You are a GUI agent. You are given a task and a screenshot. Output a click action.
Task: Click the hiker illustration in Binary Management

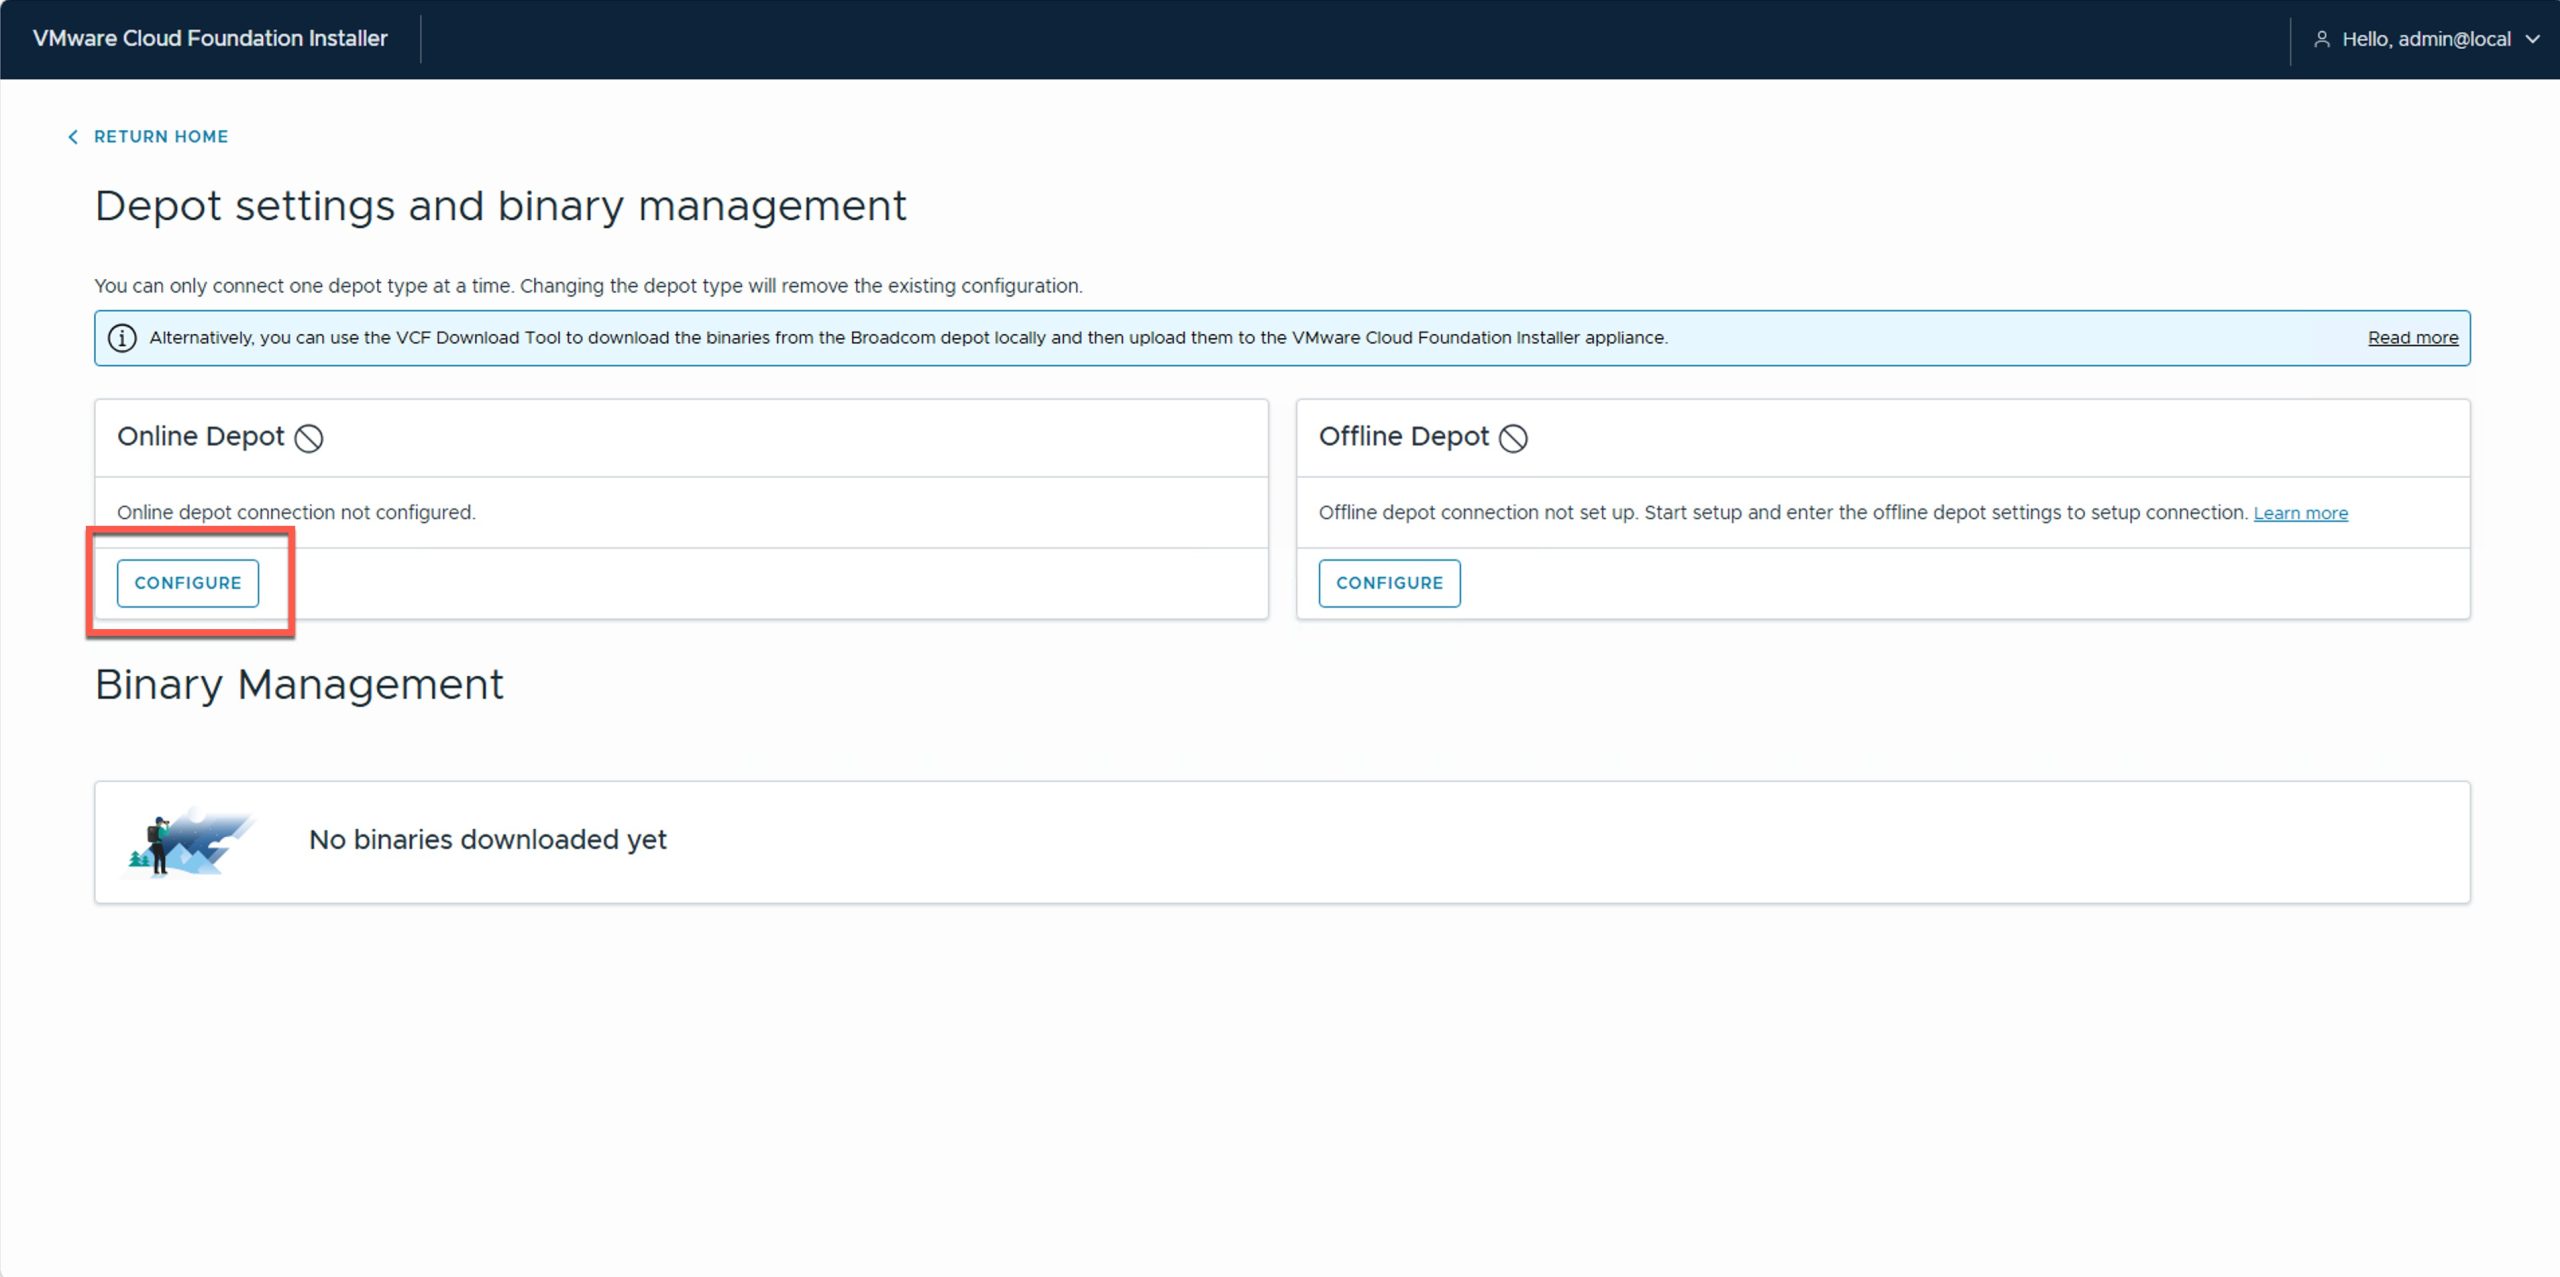pos(190,842)
